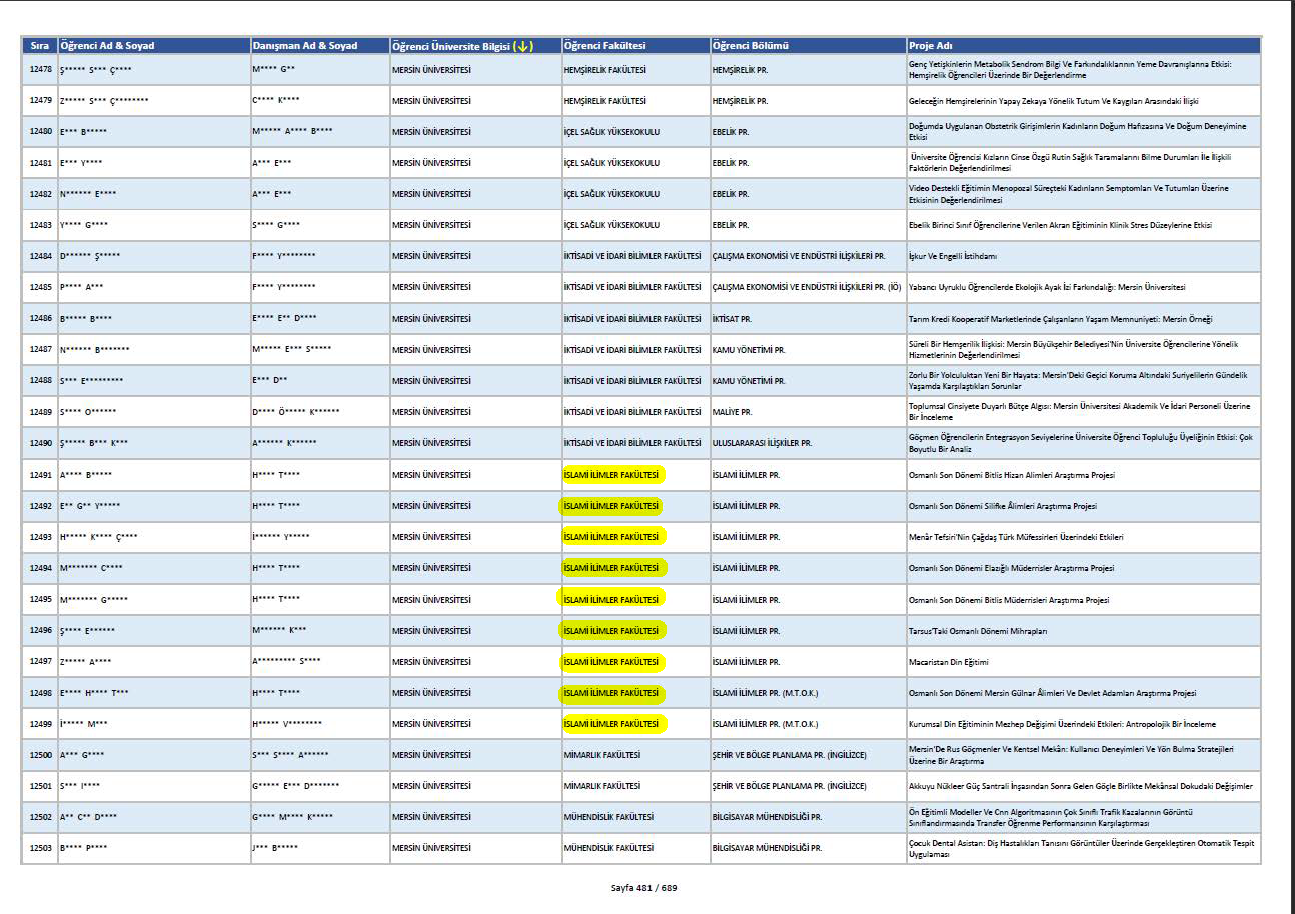Click the "Öğrenci Ad & Soyad" column header
This screenshot has width=1295, height=914.
pyautogui.click(x=108, y=46)
